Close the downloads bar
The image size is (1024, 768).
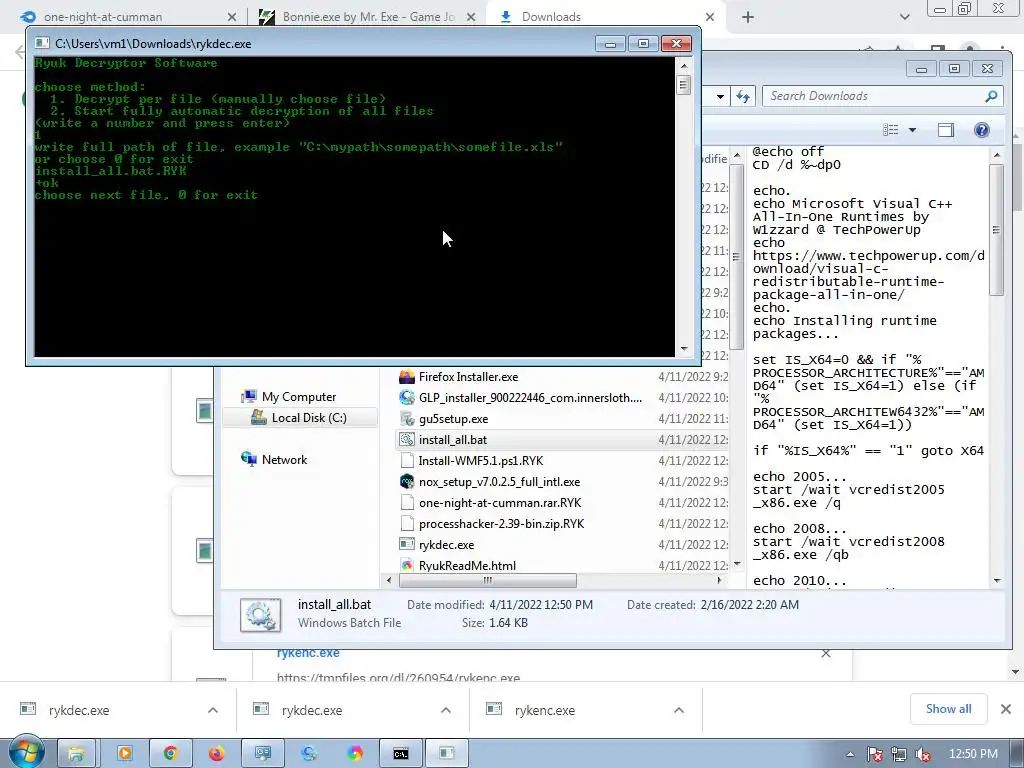pyautogui.click(x=1006, y=709)
